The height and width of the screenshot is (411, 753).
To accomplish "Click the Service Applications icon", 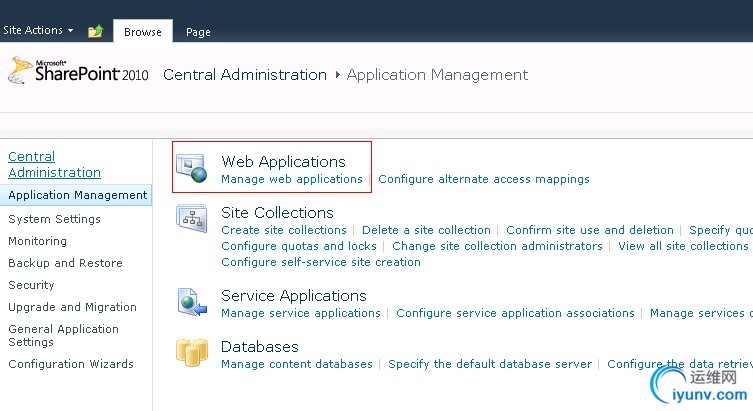I will pyautogui.click(x=191, y=300).
